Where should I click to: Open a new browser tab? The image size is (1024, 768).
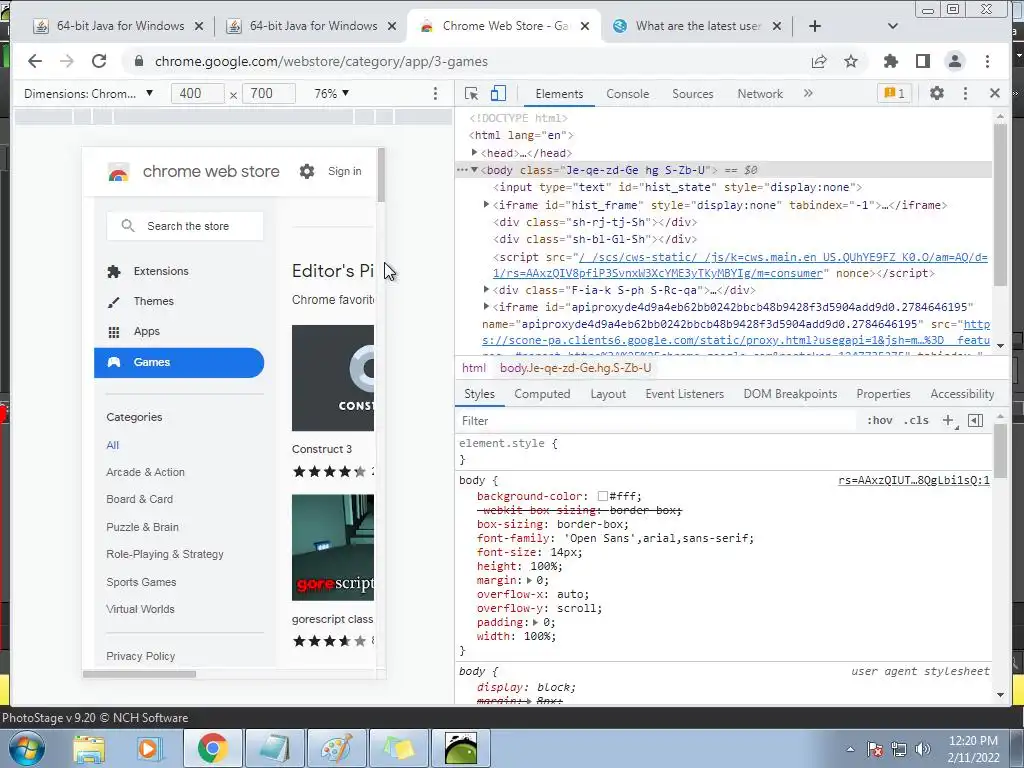coord(815,26)
